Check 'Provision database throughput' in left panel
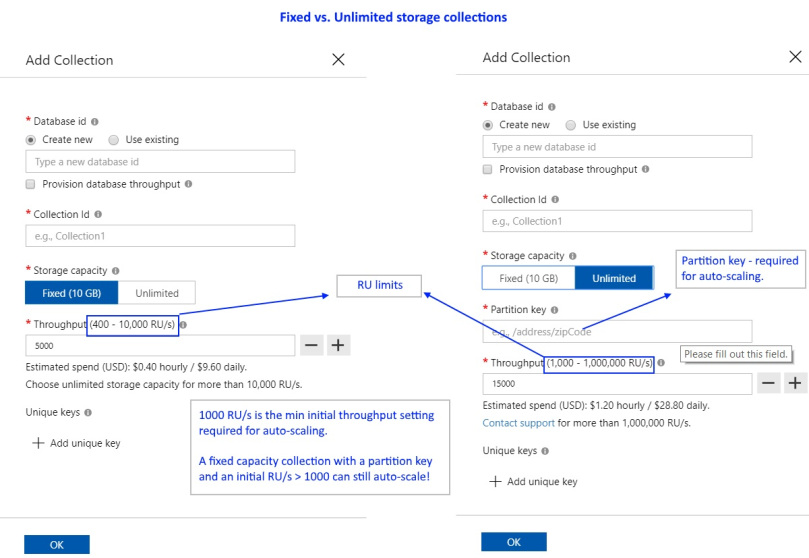The height and width of the screenshot is (558, 809). point(31,184)
